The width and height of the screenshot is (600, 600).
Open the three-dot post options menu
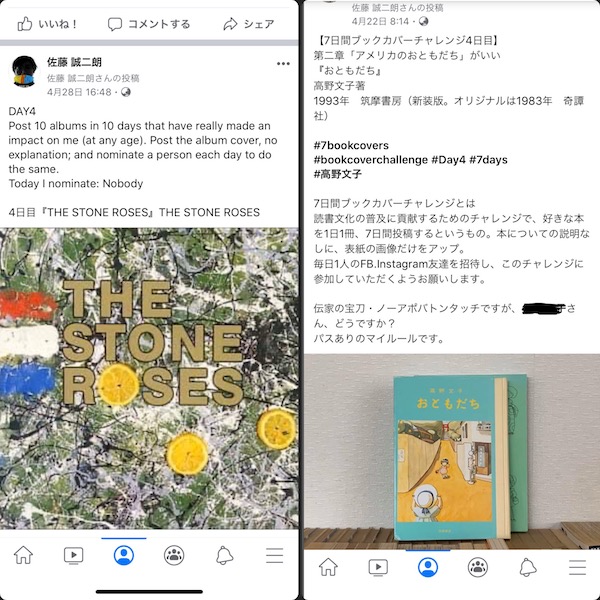tap(283, 64)
